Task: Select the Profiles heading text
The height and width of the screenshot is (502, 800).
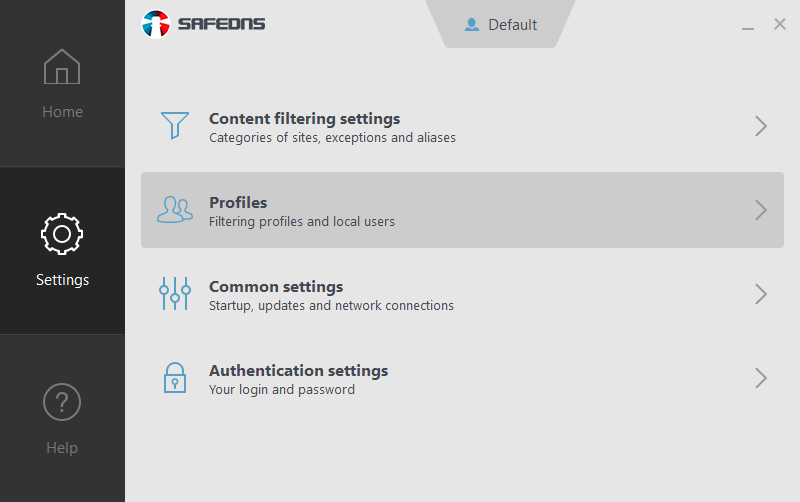Action: (x=238, y=203)
